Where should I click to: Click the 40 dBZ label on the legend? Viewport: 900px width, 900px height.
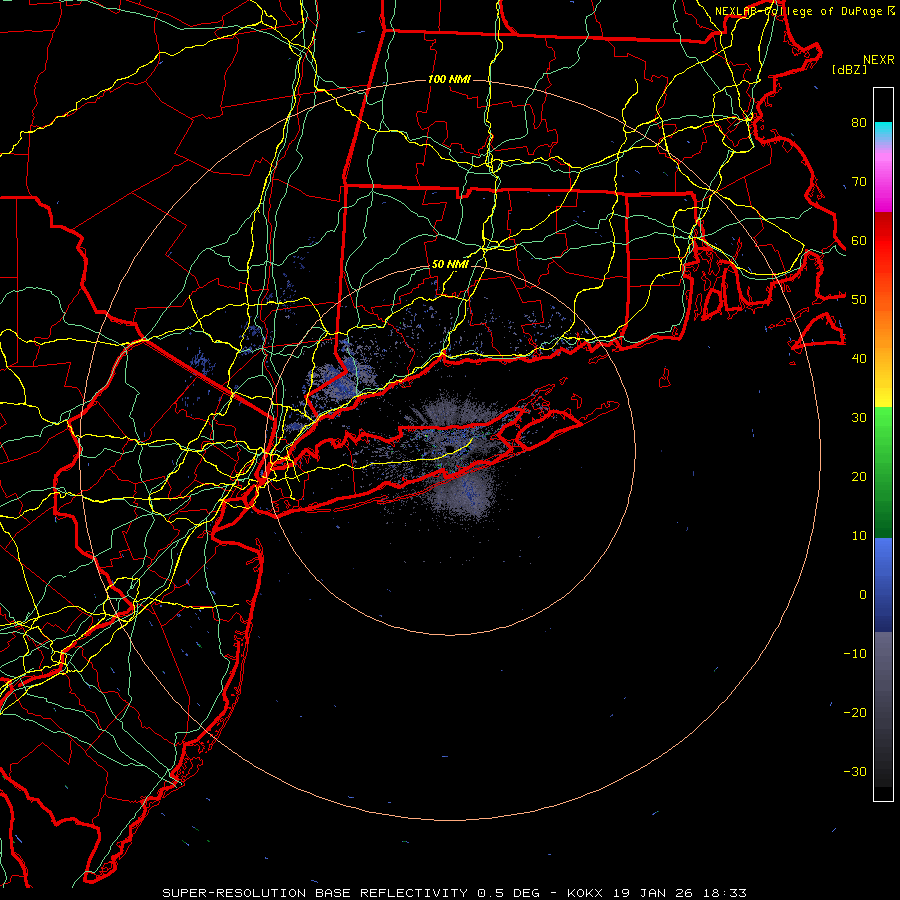(x=859, y=359)
